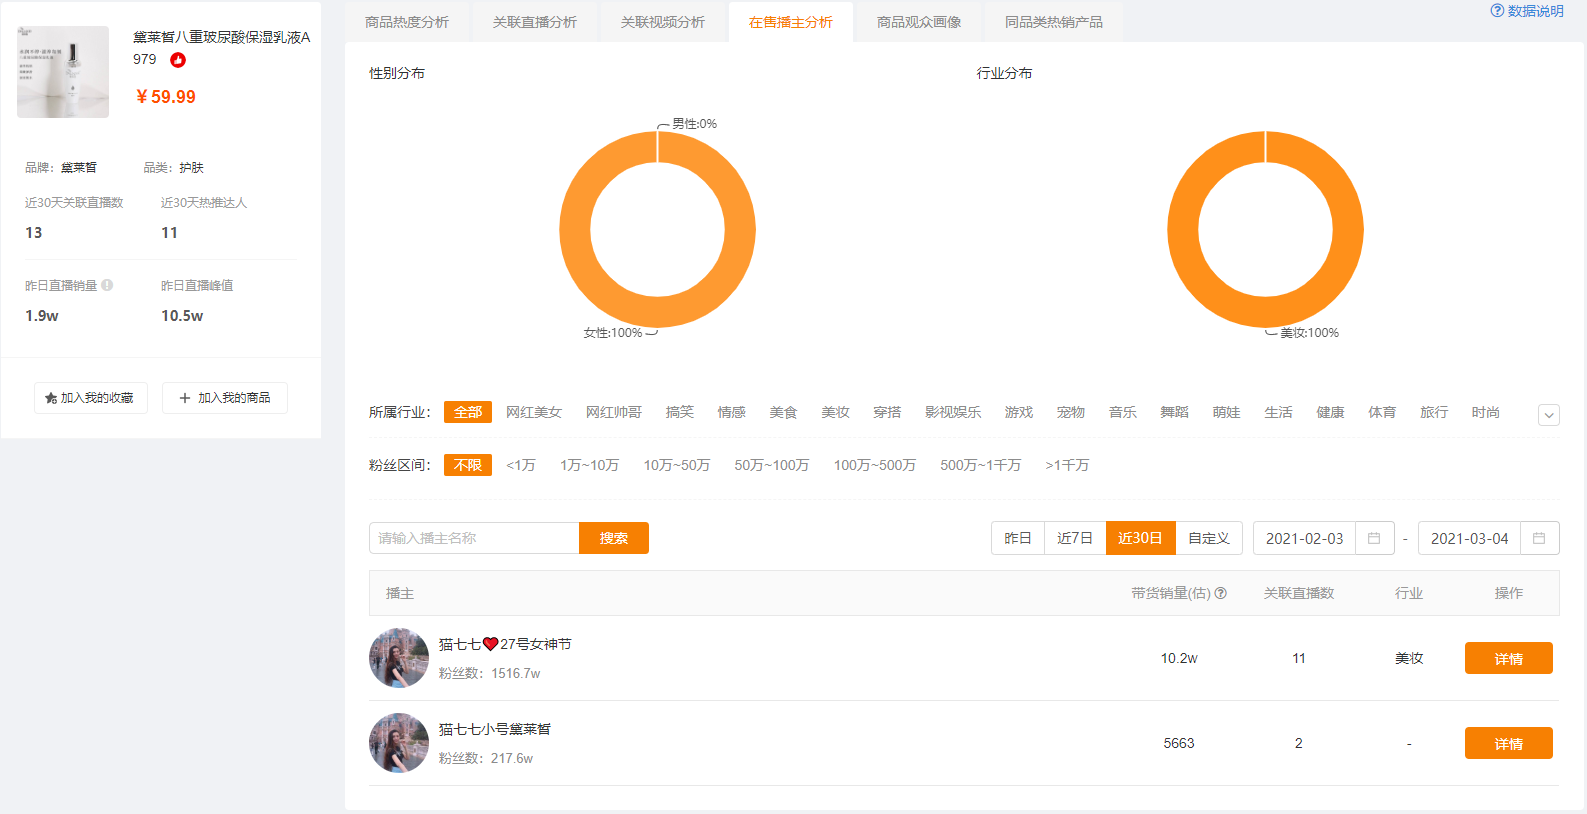Click the star icon in 加入我的收藏

tap(51, 398)
